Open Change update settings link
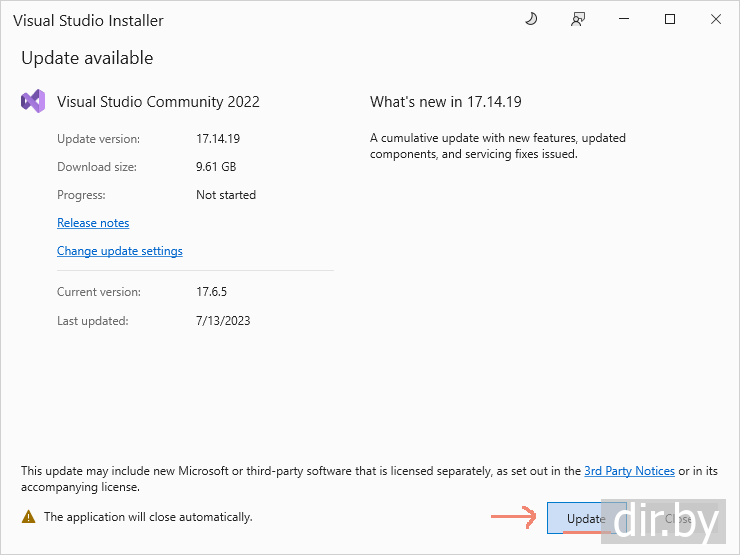740x555 pixels. click(120, 251)
